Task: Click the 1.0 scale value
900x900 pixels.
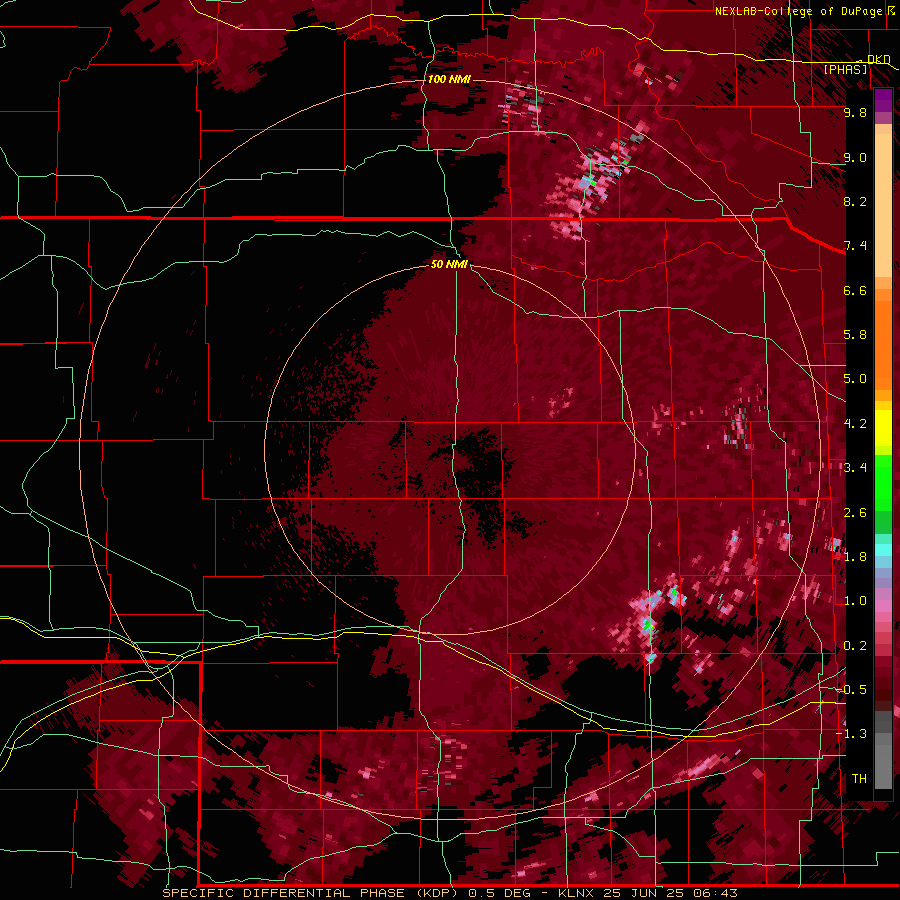Action: [x=855, y=601]
